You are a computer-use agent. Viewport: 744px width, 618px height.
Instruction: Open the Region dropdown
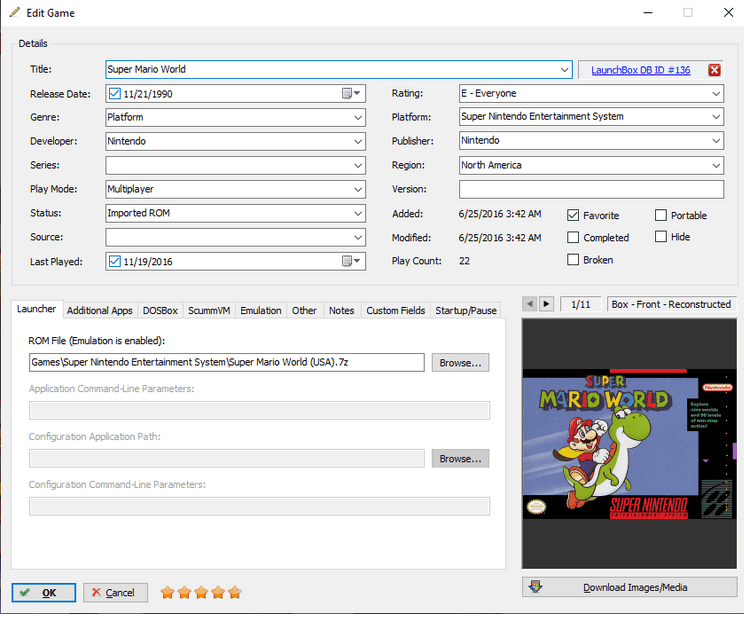pos(716,165)
